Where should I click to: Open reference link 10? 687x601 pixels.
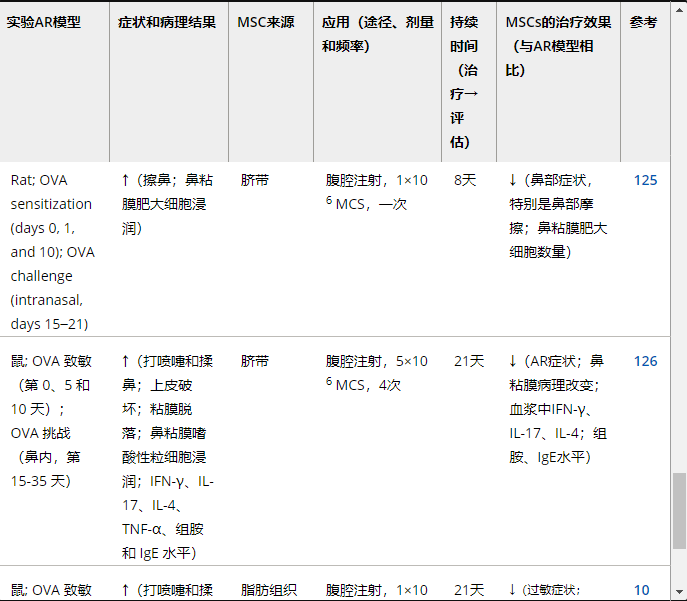coord(641,590)
